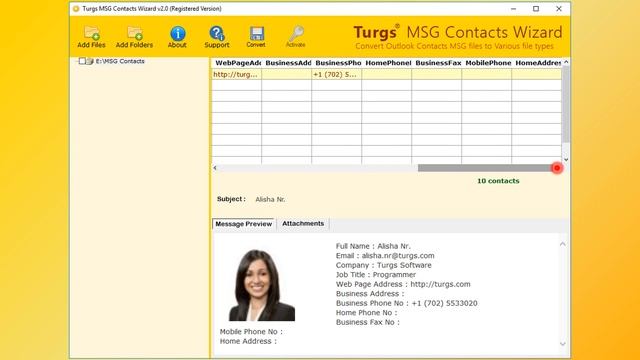
Task: Click the preview pane scroll down arrow
Action: click(x=563, y=344)
